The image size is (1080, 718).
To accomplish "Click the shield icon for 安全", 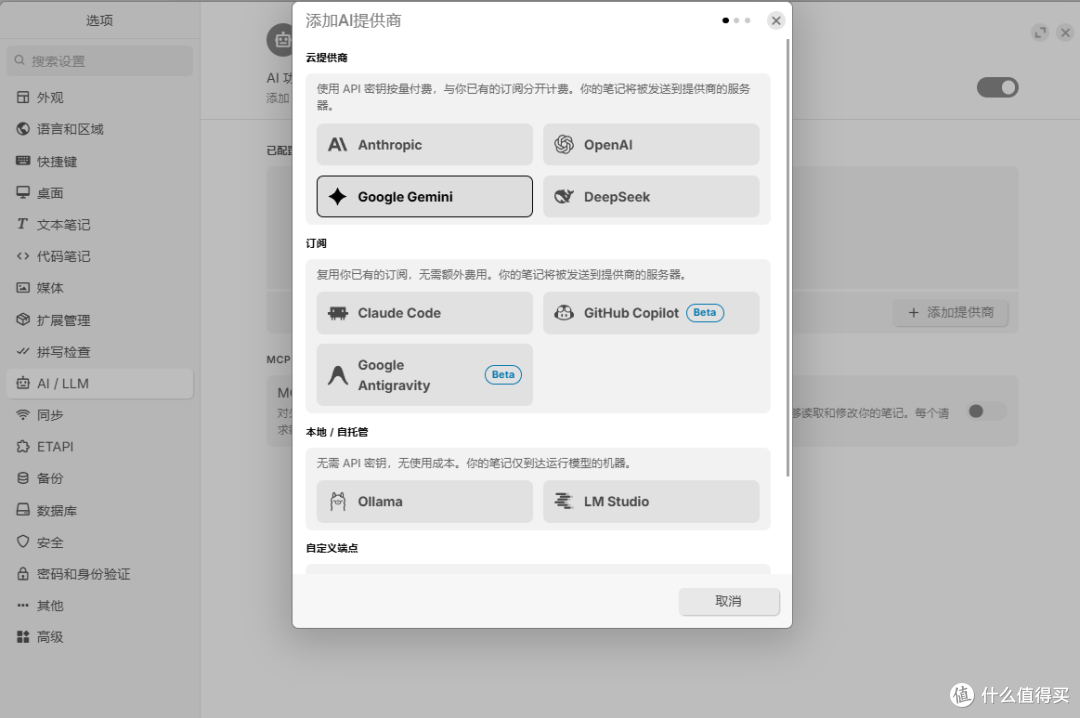I will click(23, 542).
